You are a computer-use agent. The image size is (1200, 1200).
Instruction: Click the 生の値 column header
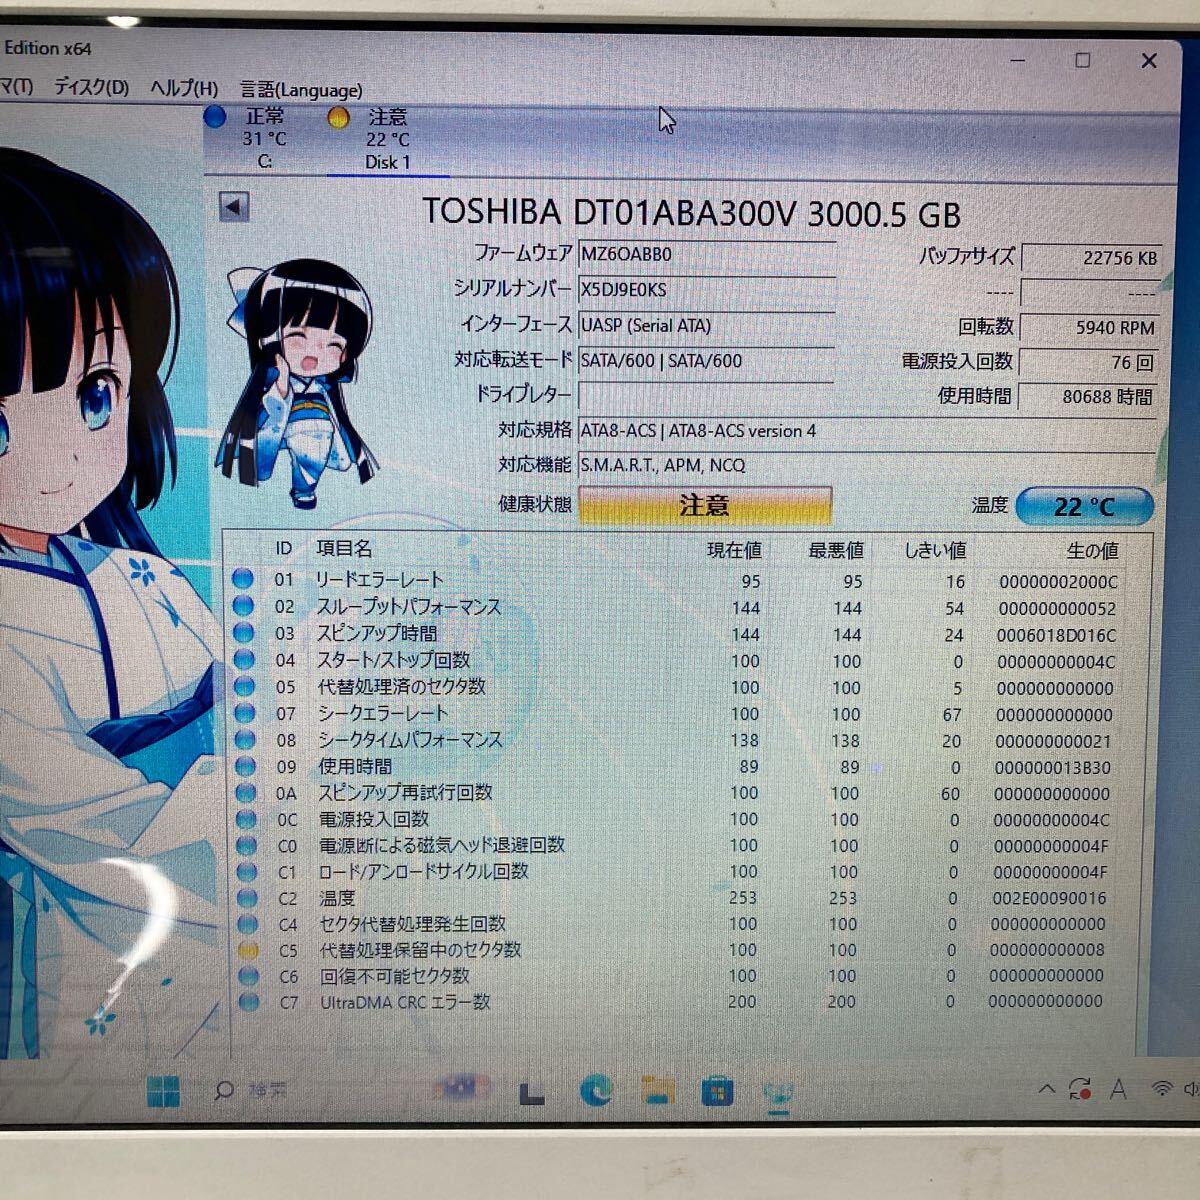coord(1092,551)
